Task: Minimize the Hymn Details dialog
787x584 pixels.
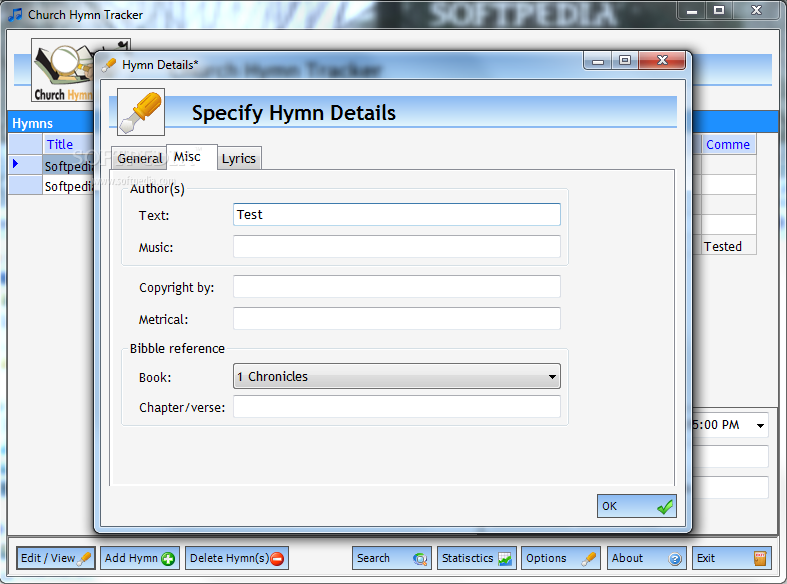Action: [598, 61]
